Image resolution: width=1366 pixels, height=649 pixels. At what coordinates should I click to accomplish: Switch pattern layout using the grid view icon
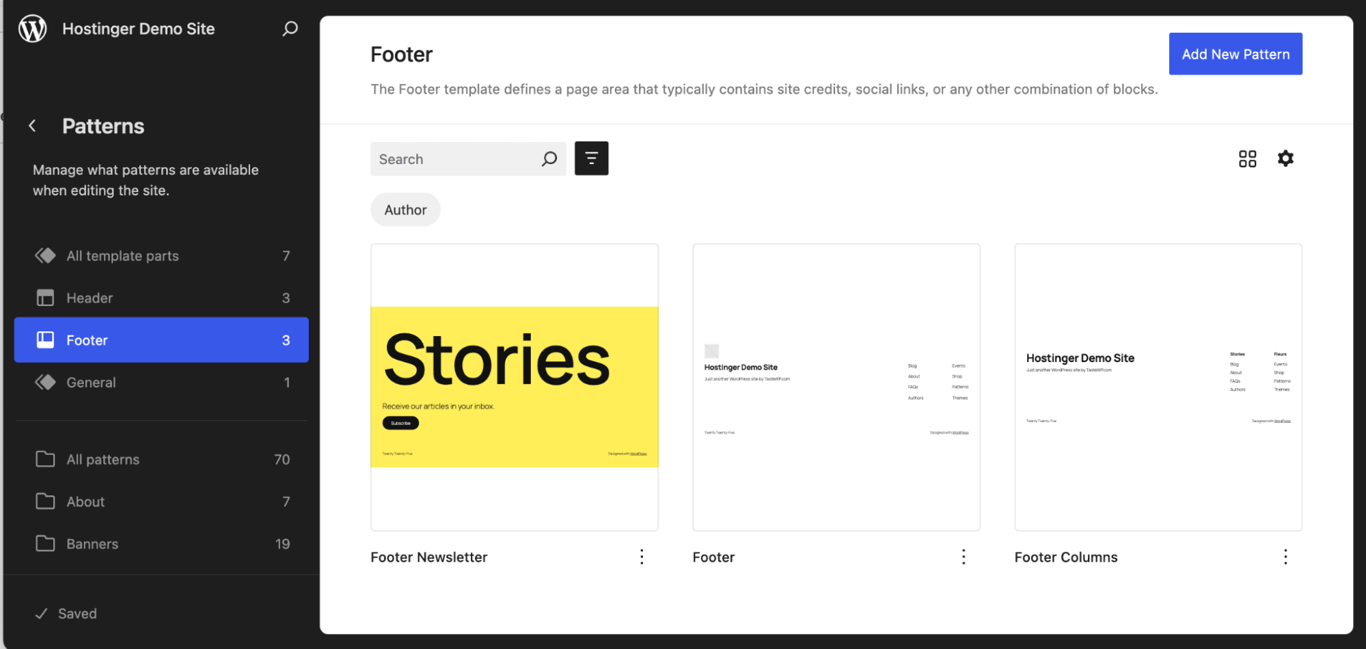[x=1247, y=158]
